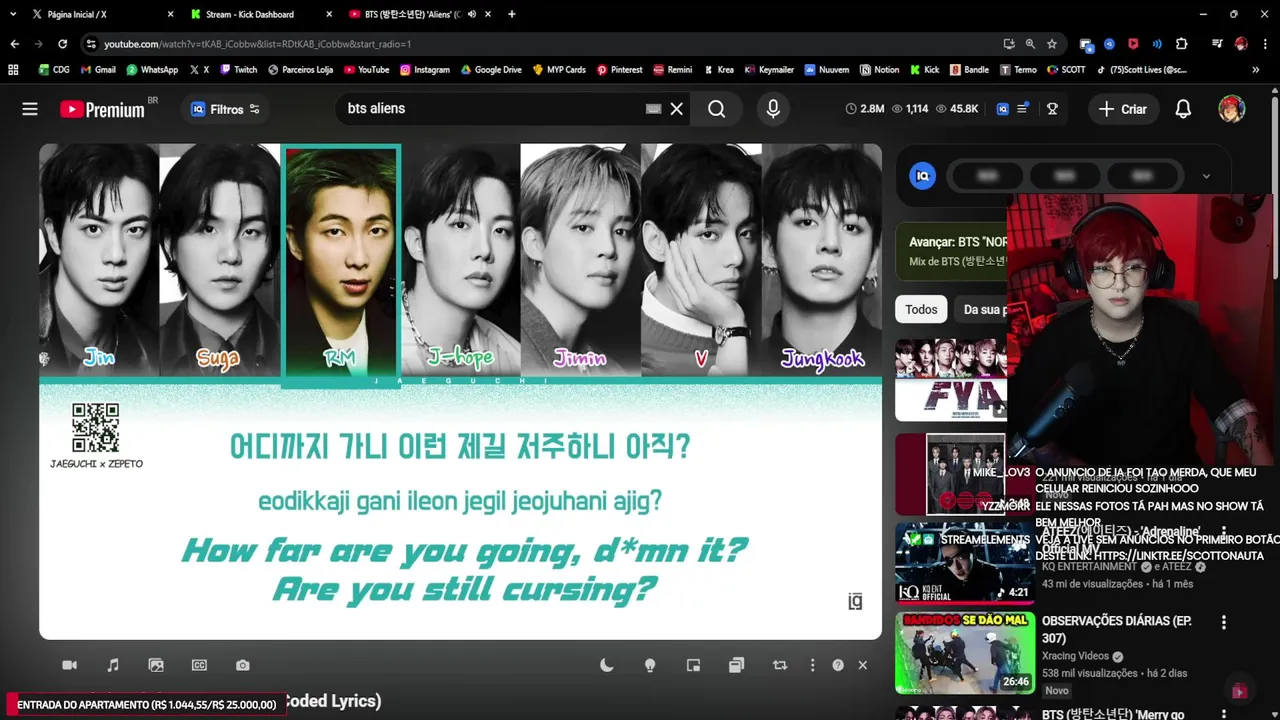Open options menu for OBSERVAÇÕES DIÁRIAS video
The width and height of the screenshot is (1280, 720).
tap(1223, 622)
